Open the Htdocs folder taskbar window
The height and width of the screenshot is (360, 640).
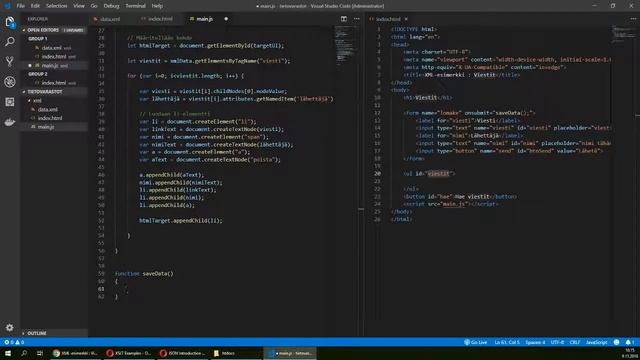pos(236,353)
